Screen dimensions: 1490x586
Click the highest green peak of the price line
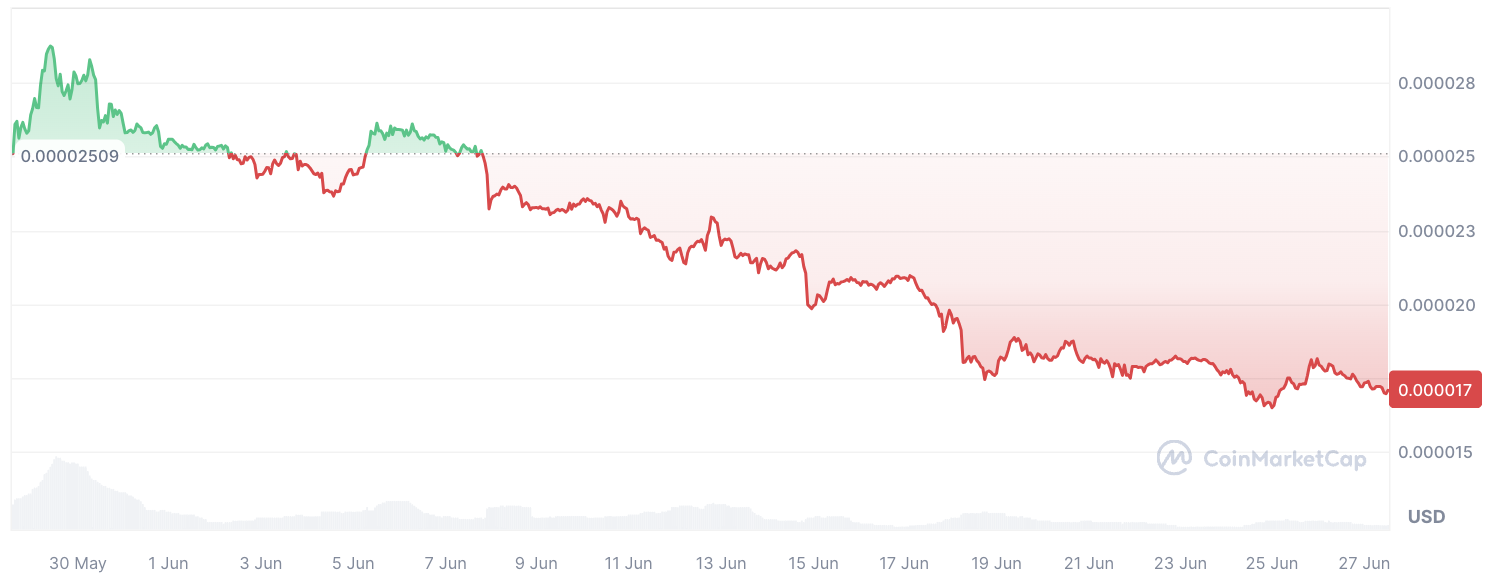click(50, 47)
